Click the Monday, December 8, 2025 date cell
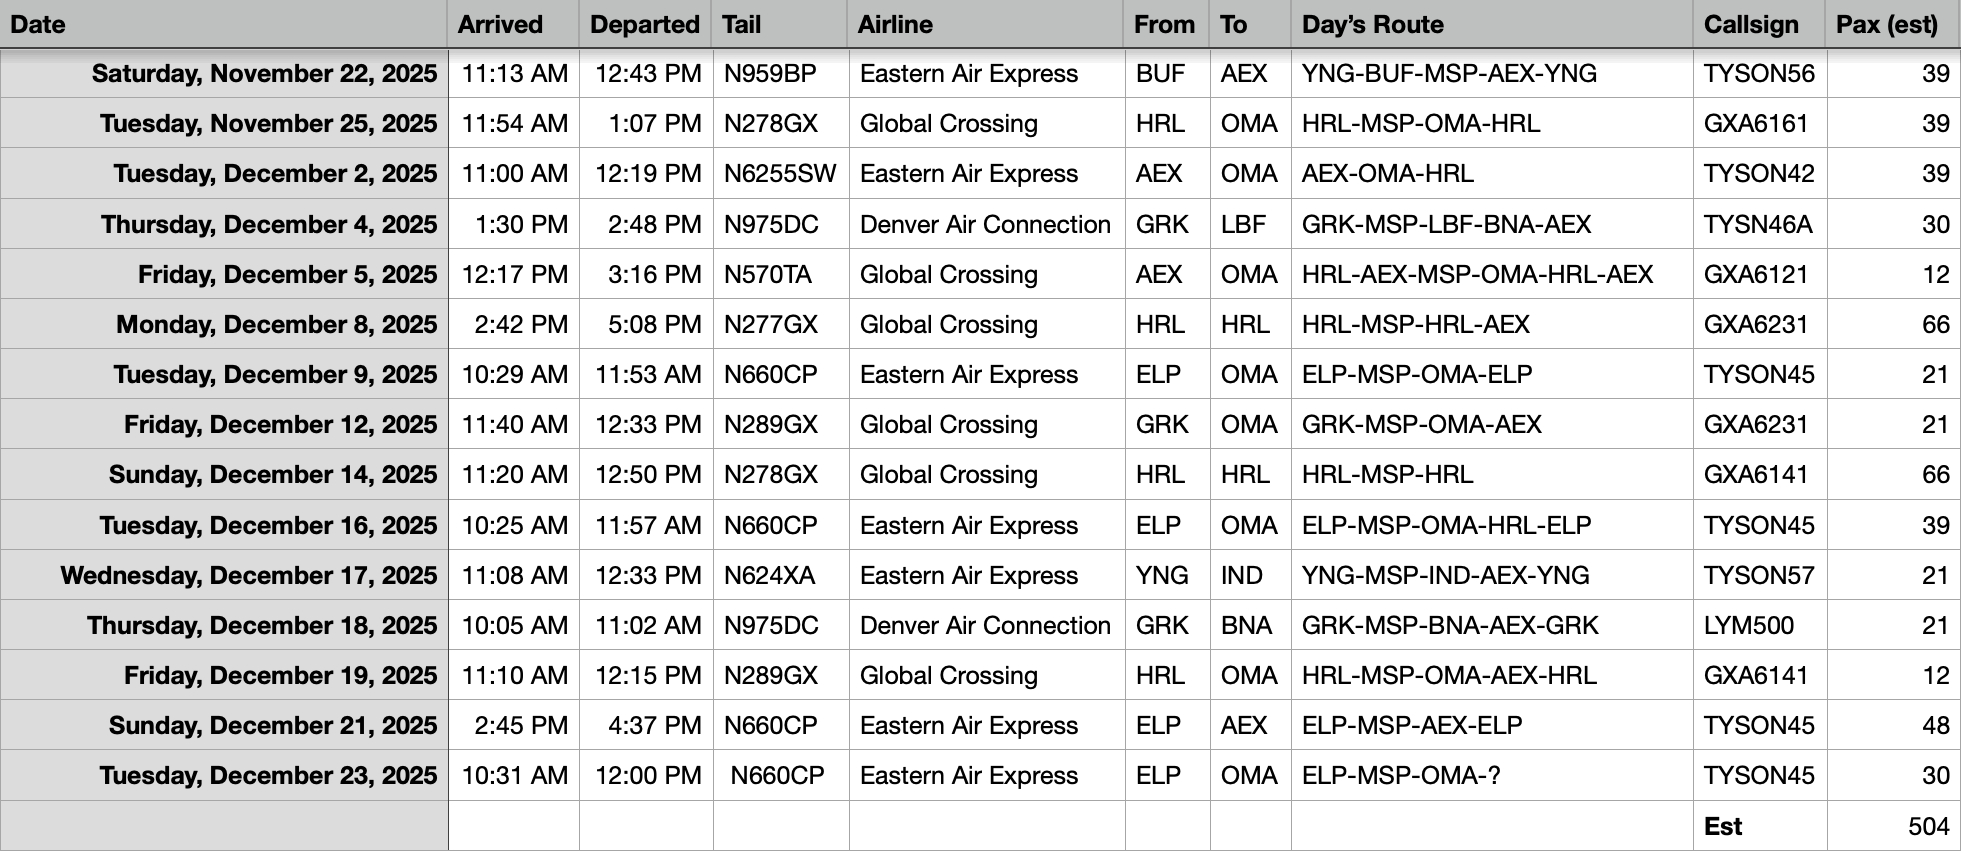This screenshot has width=1961, height=851. click(x=276, y=325)
